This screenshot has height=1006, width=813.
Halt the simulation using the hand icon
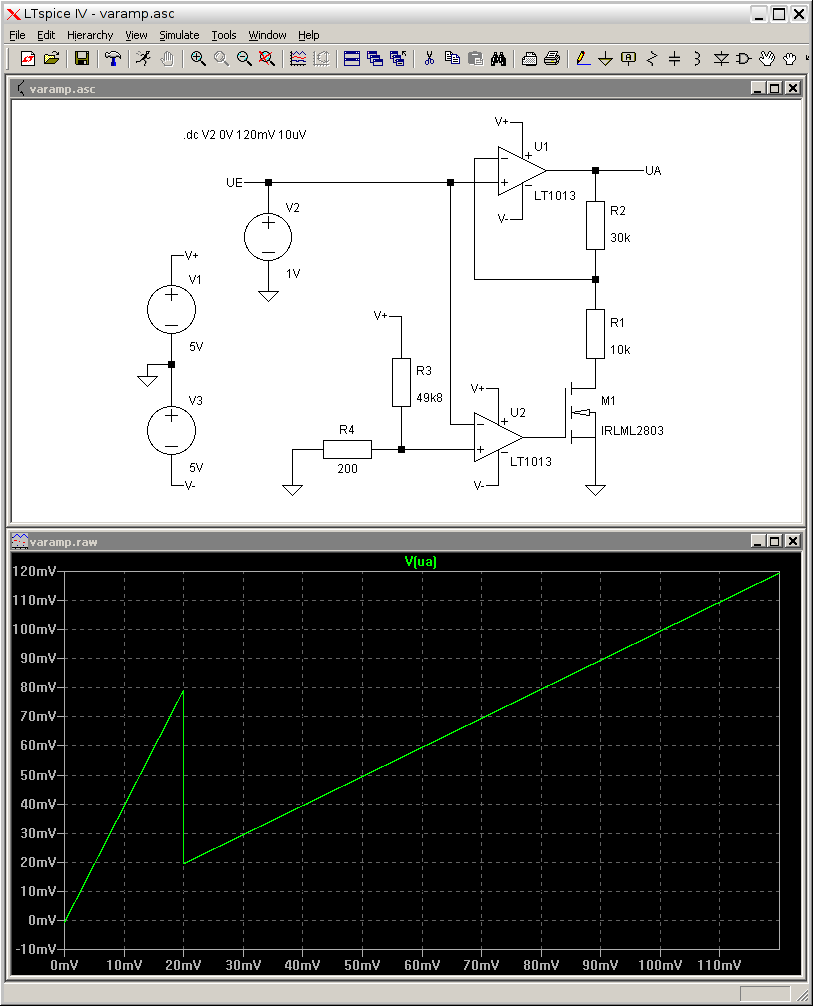point(167,58)
